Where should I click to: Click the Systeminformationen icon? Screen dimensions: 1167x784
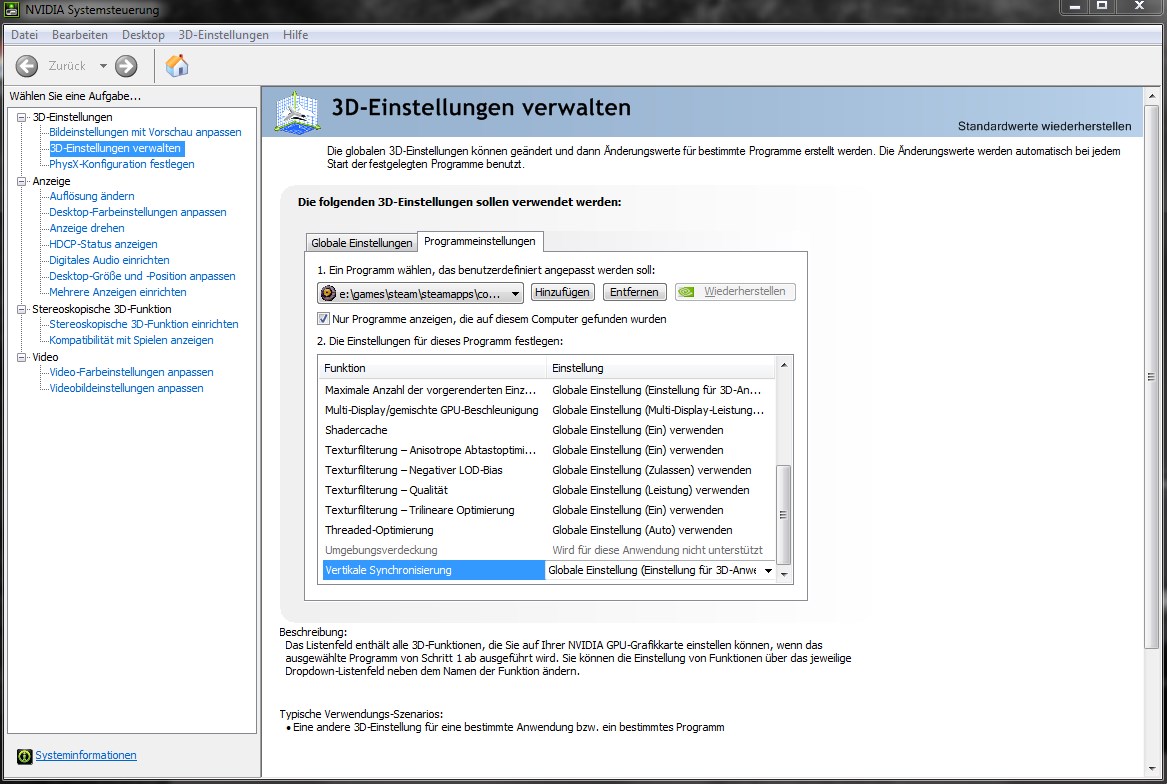[25, 756]
